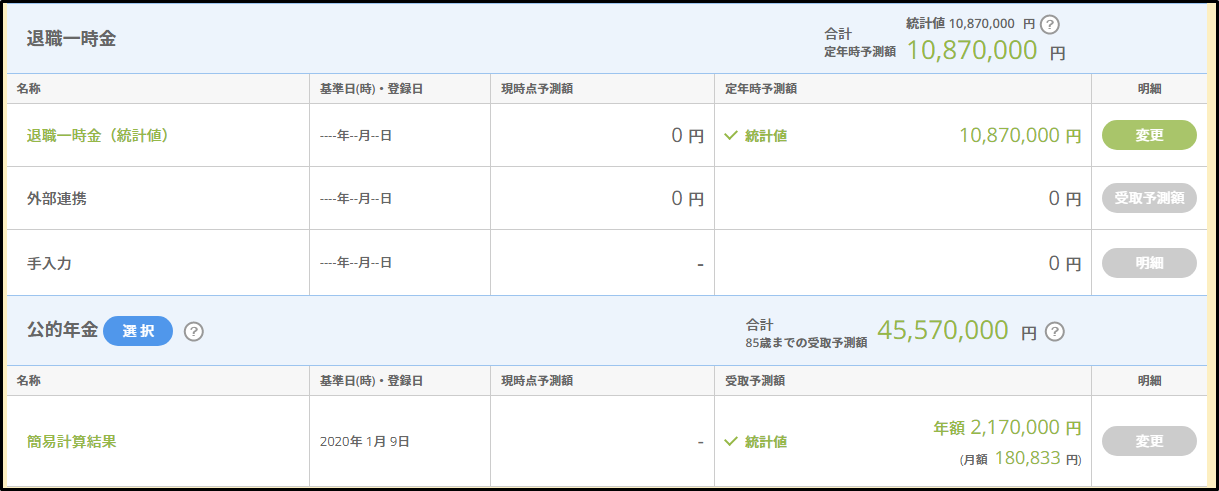
Task: Click the 定年時予測額 column header
Action: (x=761, y=89)
